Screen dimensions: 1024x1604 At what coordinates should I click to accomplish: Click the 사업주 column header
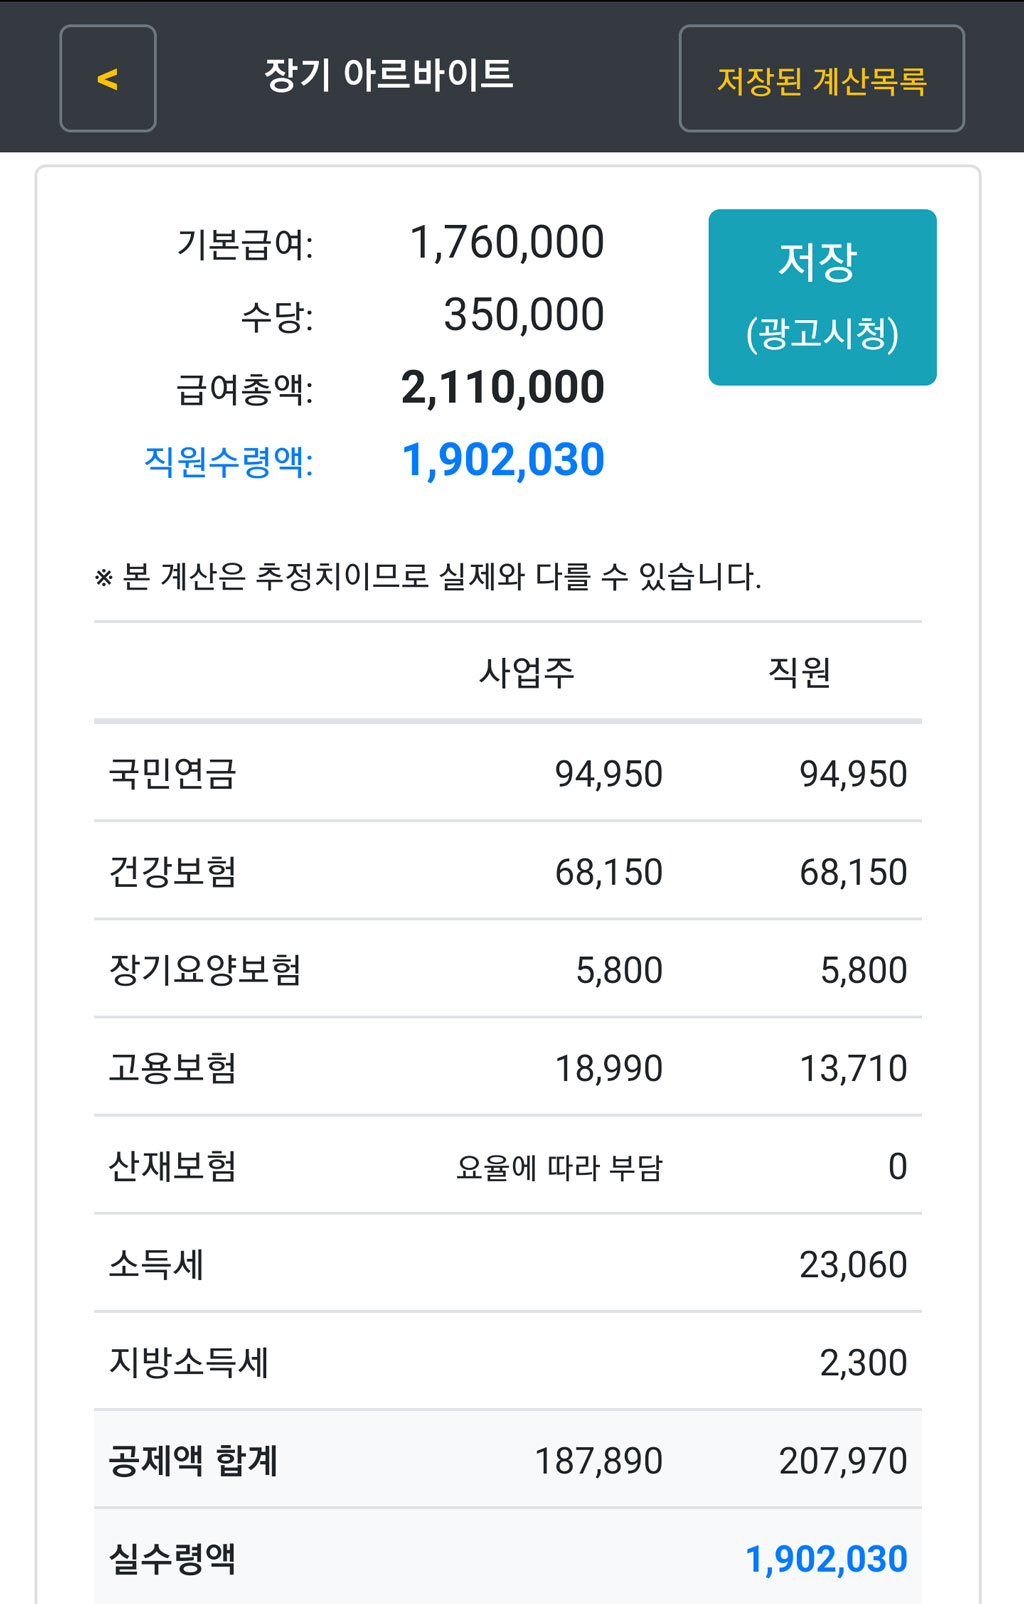point(527,672)
